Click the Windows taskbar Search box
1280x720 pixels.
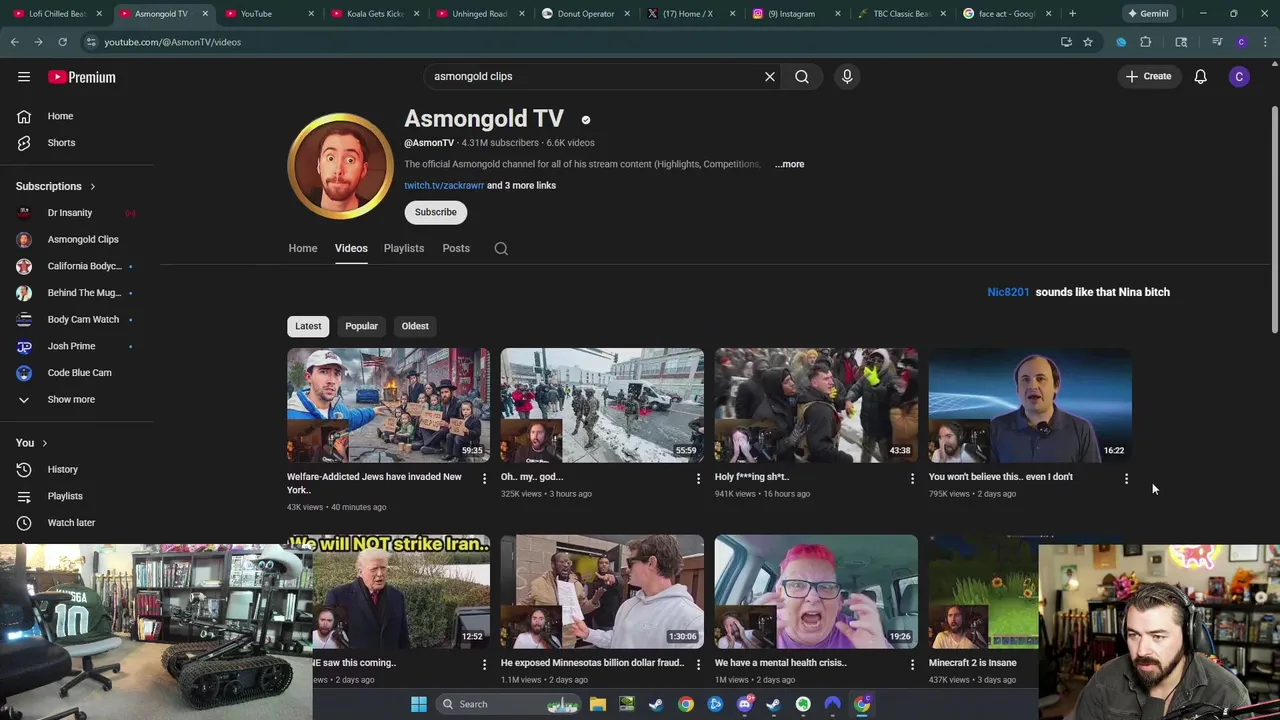point(510,704)
